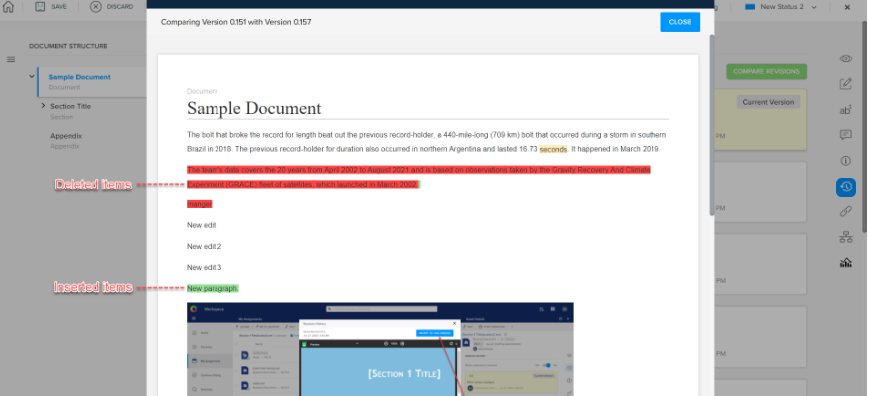Click the embedded Workspace screenshot image

pyautogui.click(x=380, y=349)
